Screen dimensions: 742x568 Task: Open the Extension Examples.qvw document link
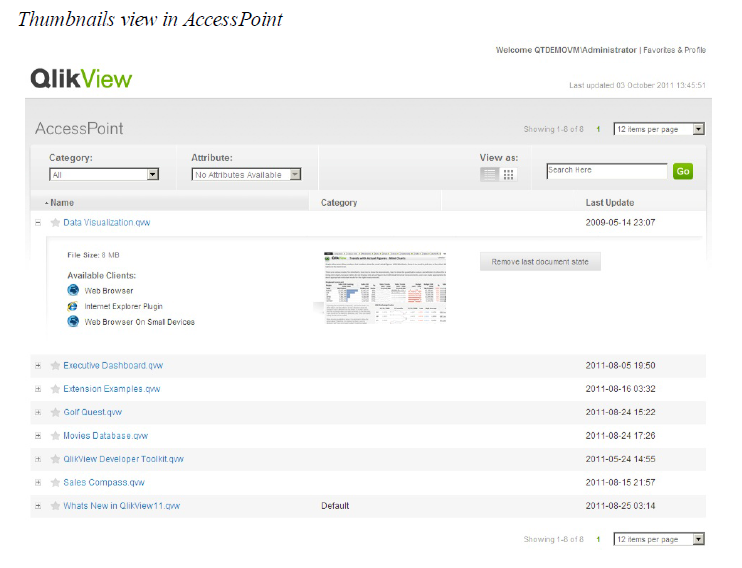[x=112, y=389]
